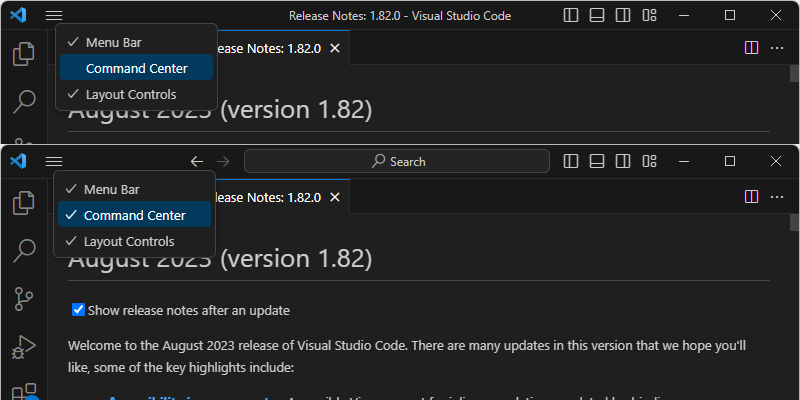Show release notes after an update checkbox
This screenshot has width=800, height=400.
(x=79, y=310)
